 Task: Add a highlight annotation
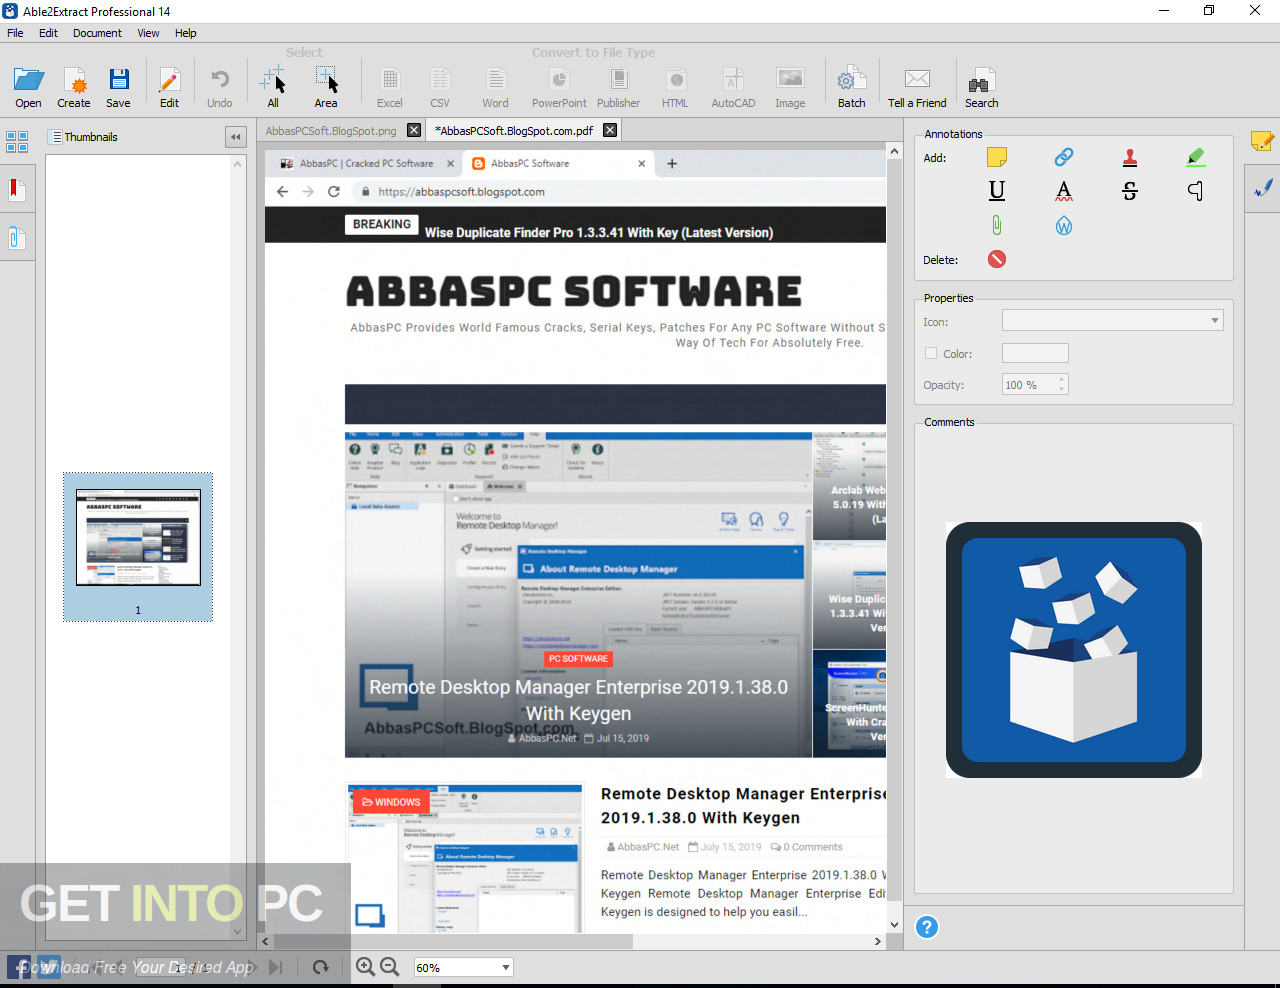[1196, 157]
